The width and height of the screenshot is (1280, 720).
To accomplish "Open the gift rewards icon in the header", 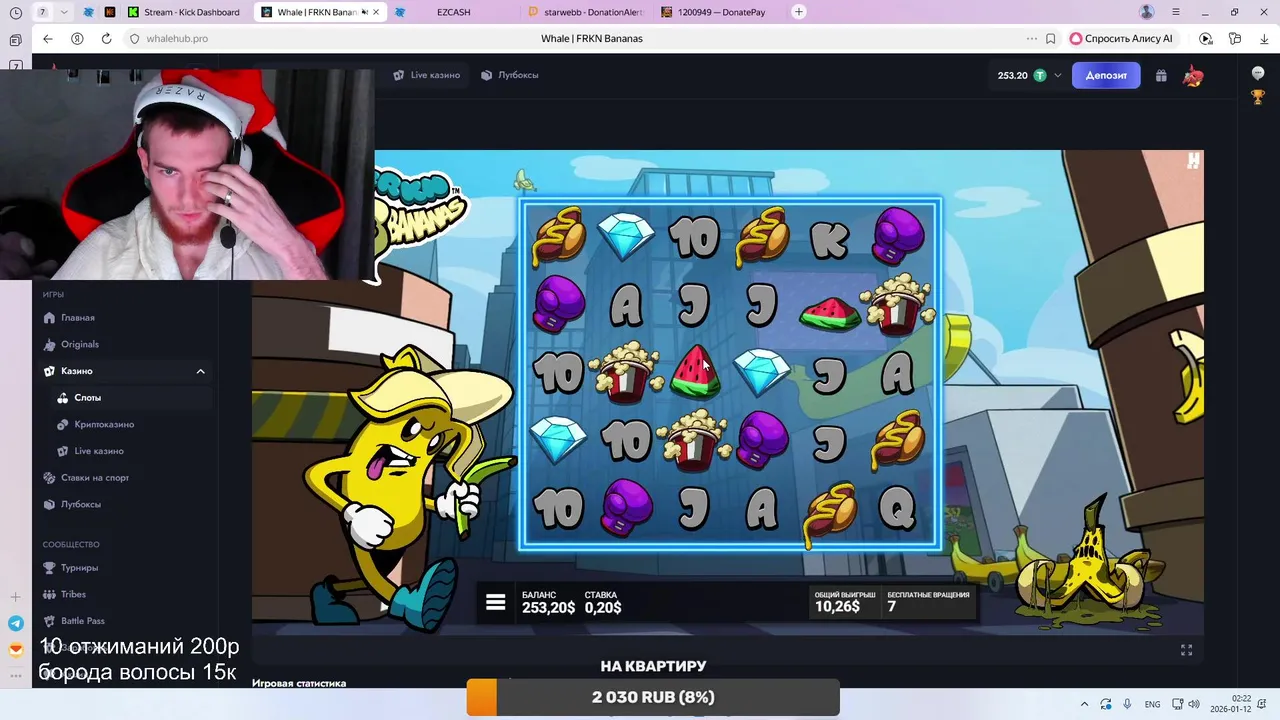I will (1161, 75).
